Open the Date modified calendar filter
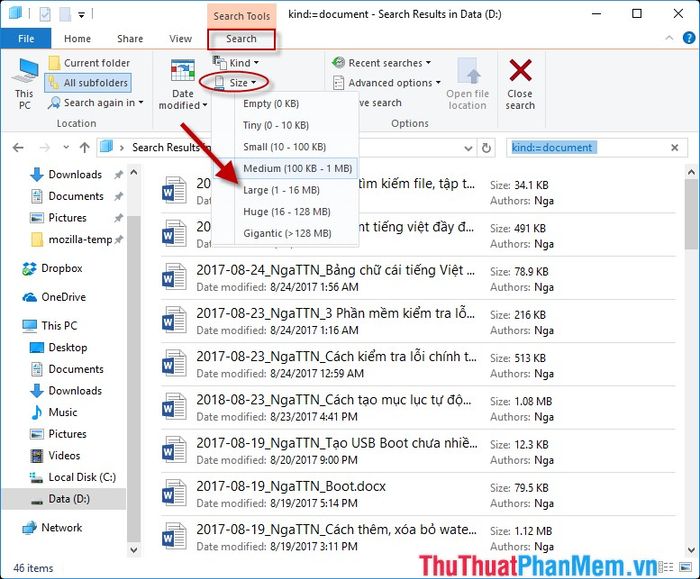This screenshot has width=700, height=579. (183, 83)
